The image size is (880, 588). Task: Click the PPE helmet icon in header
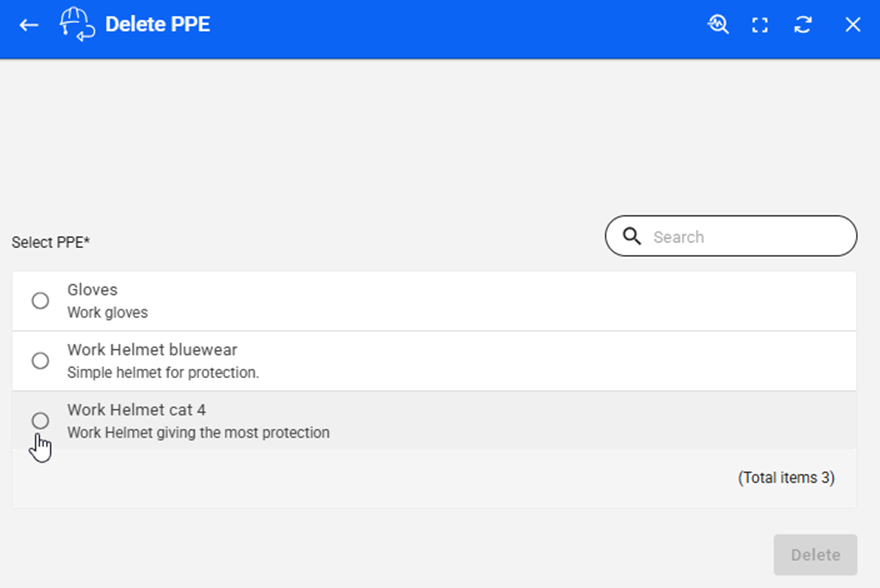click(x=77, y=24)
